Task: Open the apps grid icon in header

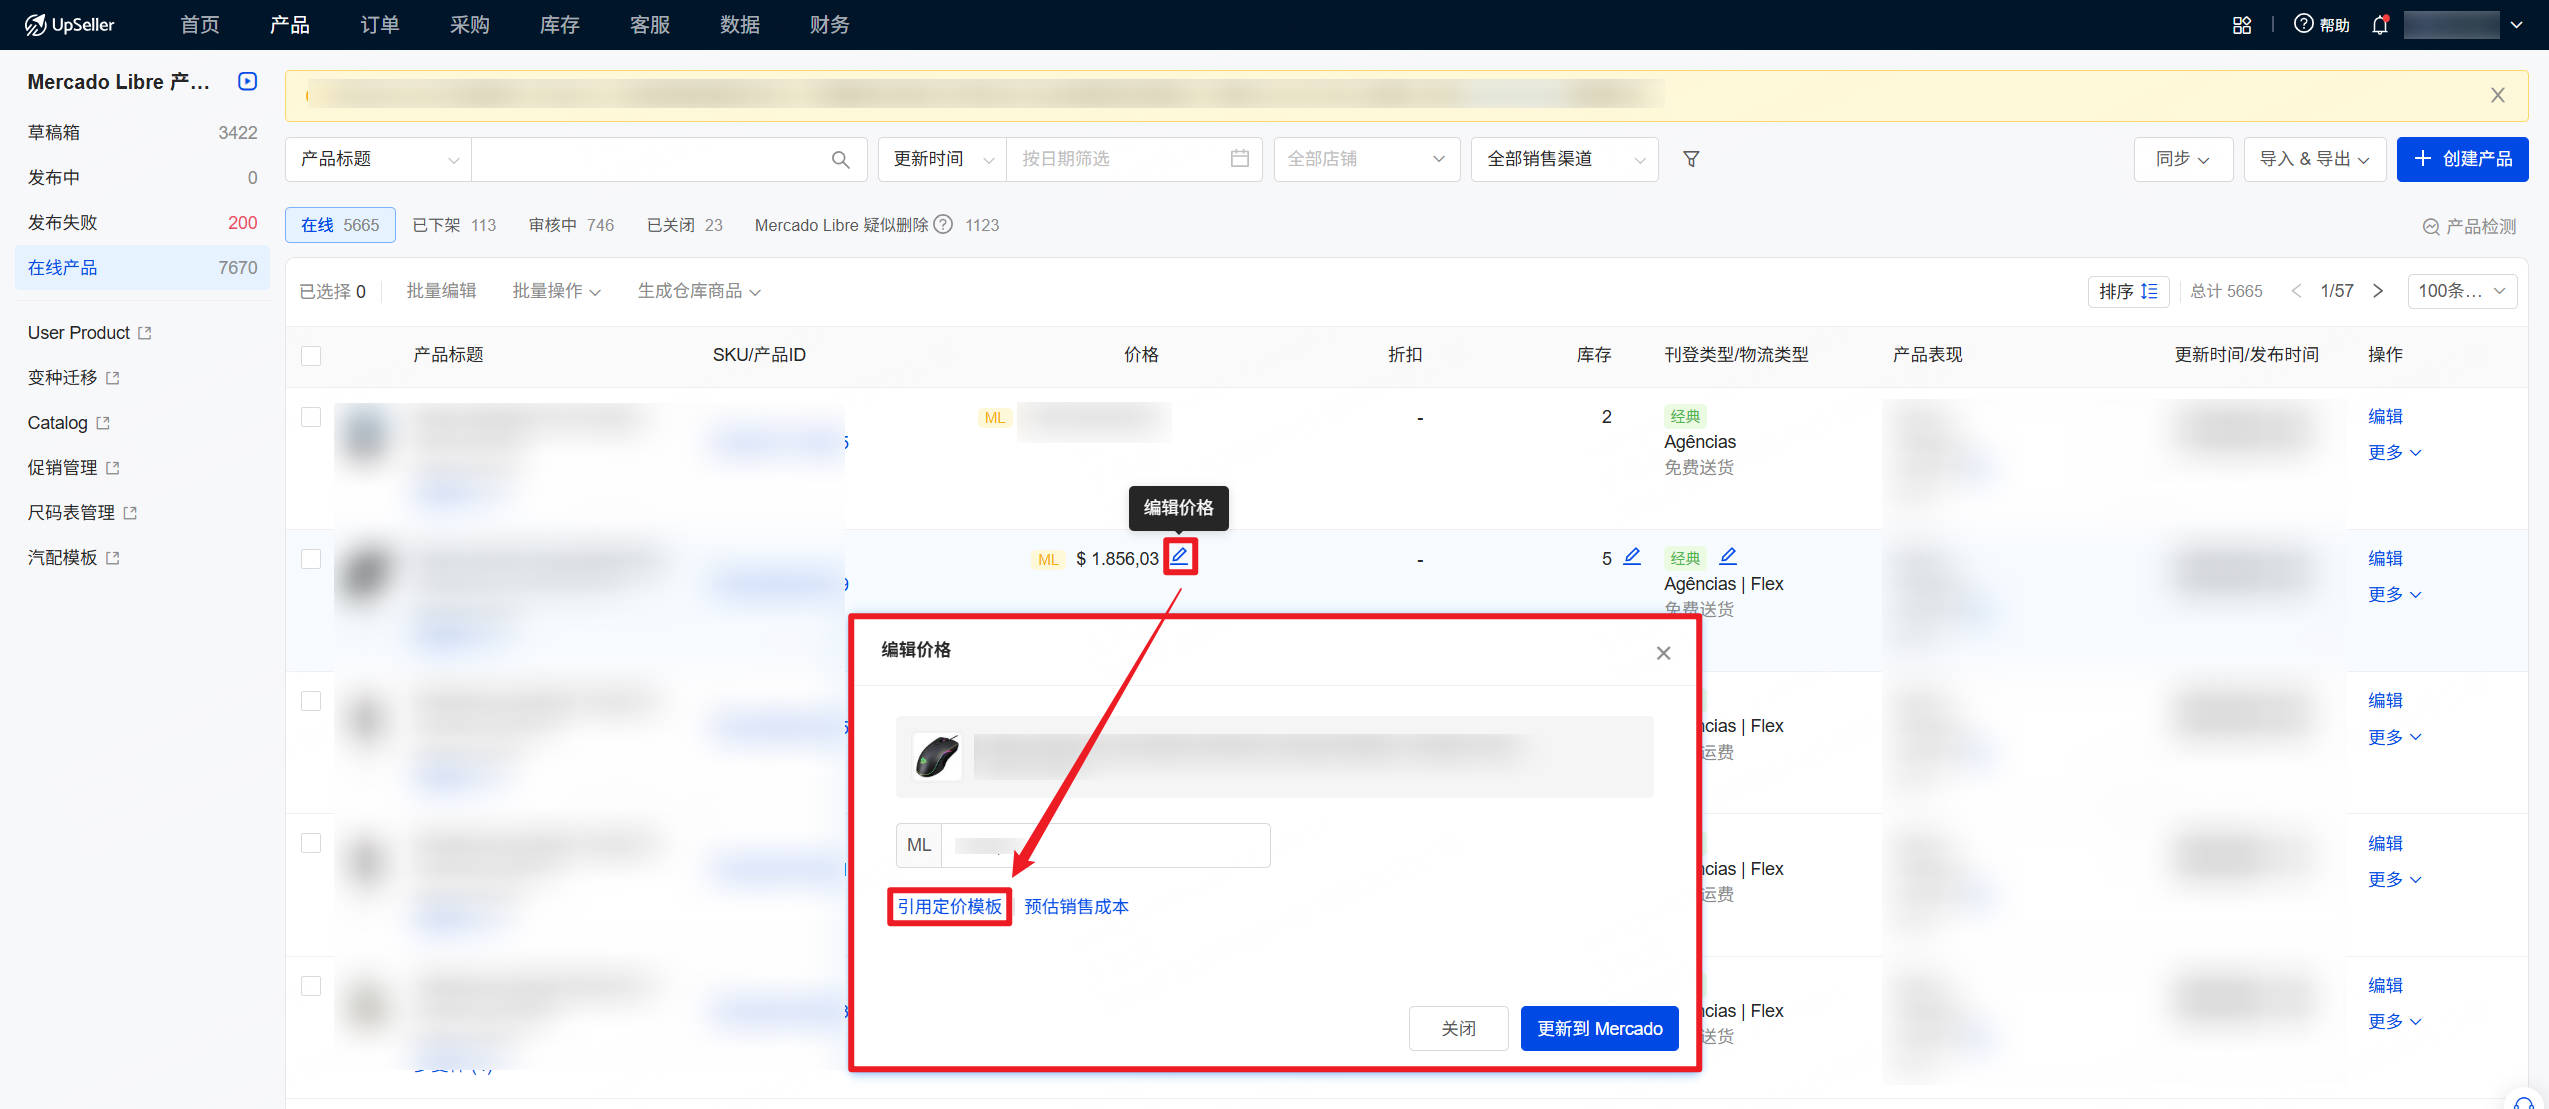Action: click(x=2242, y=25)
